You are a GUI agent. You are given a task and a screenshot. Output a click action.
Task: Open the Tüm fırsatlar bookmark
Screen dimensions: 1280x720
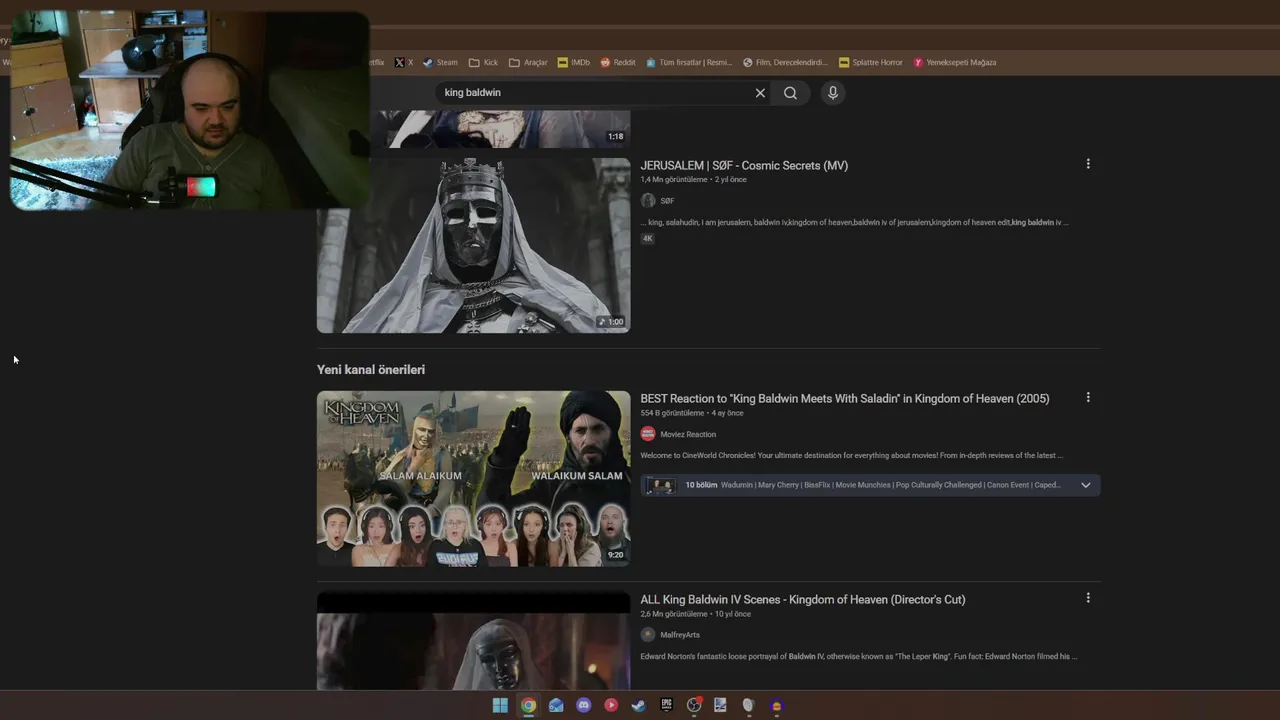point(689,62)
